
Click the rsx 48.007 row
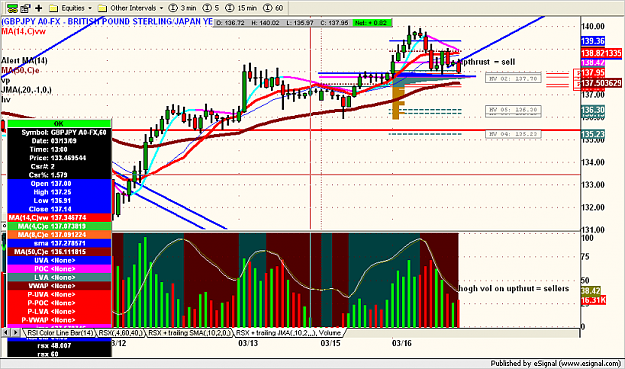click(59, 345)
